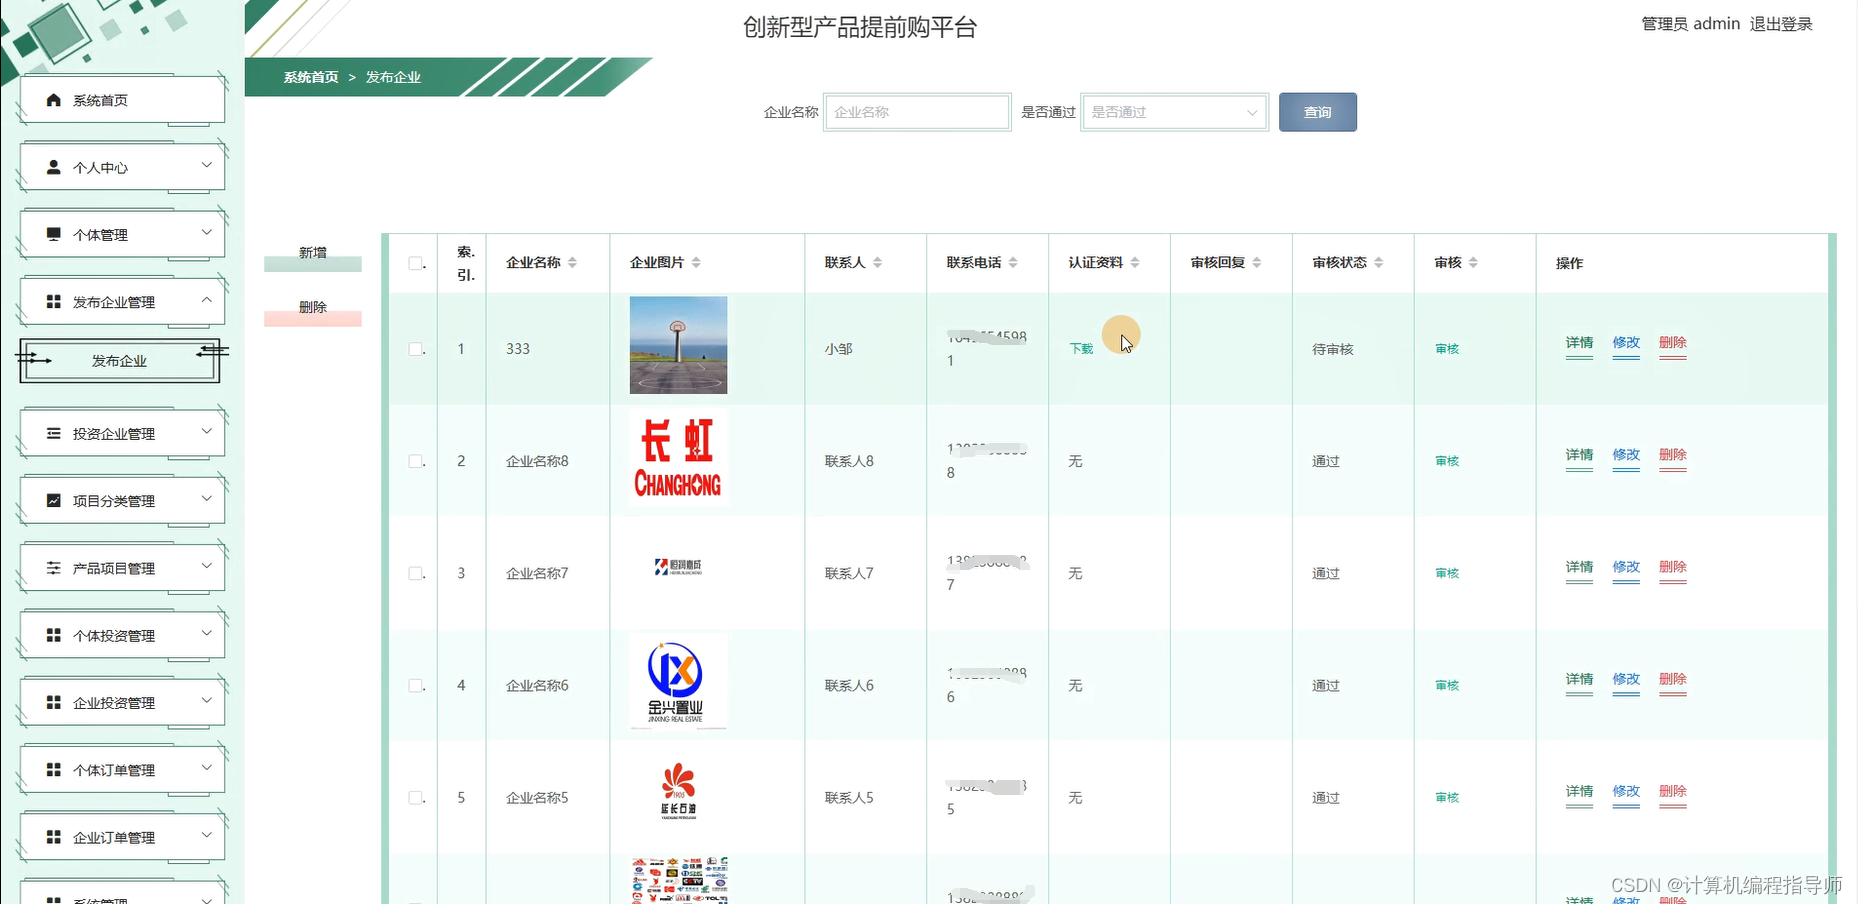
Task: Toggle the select-all checkbox in table header
Action: click(x=415, y=263)
